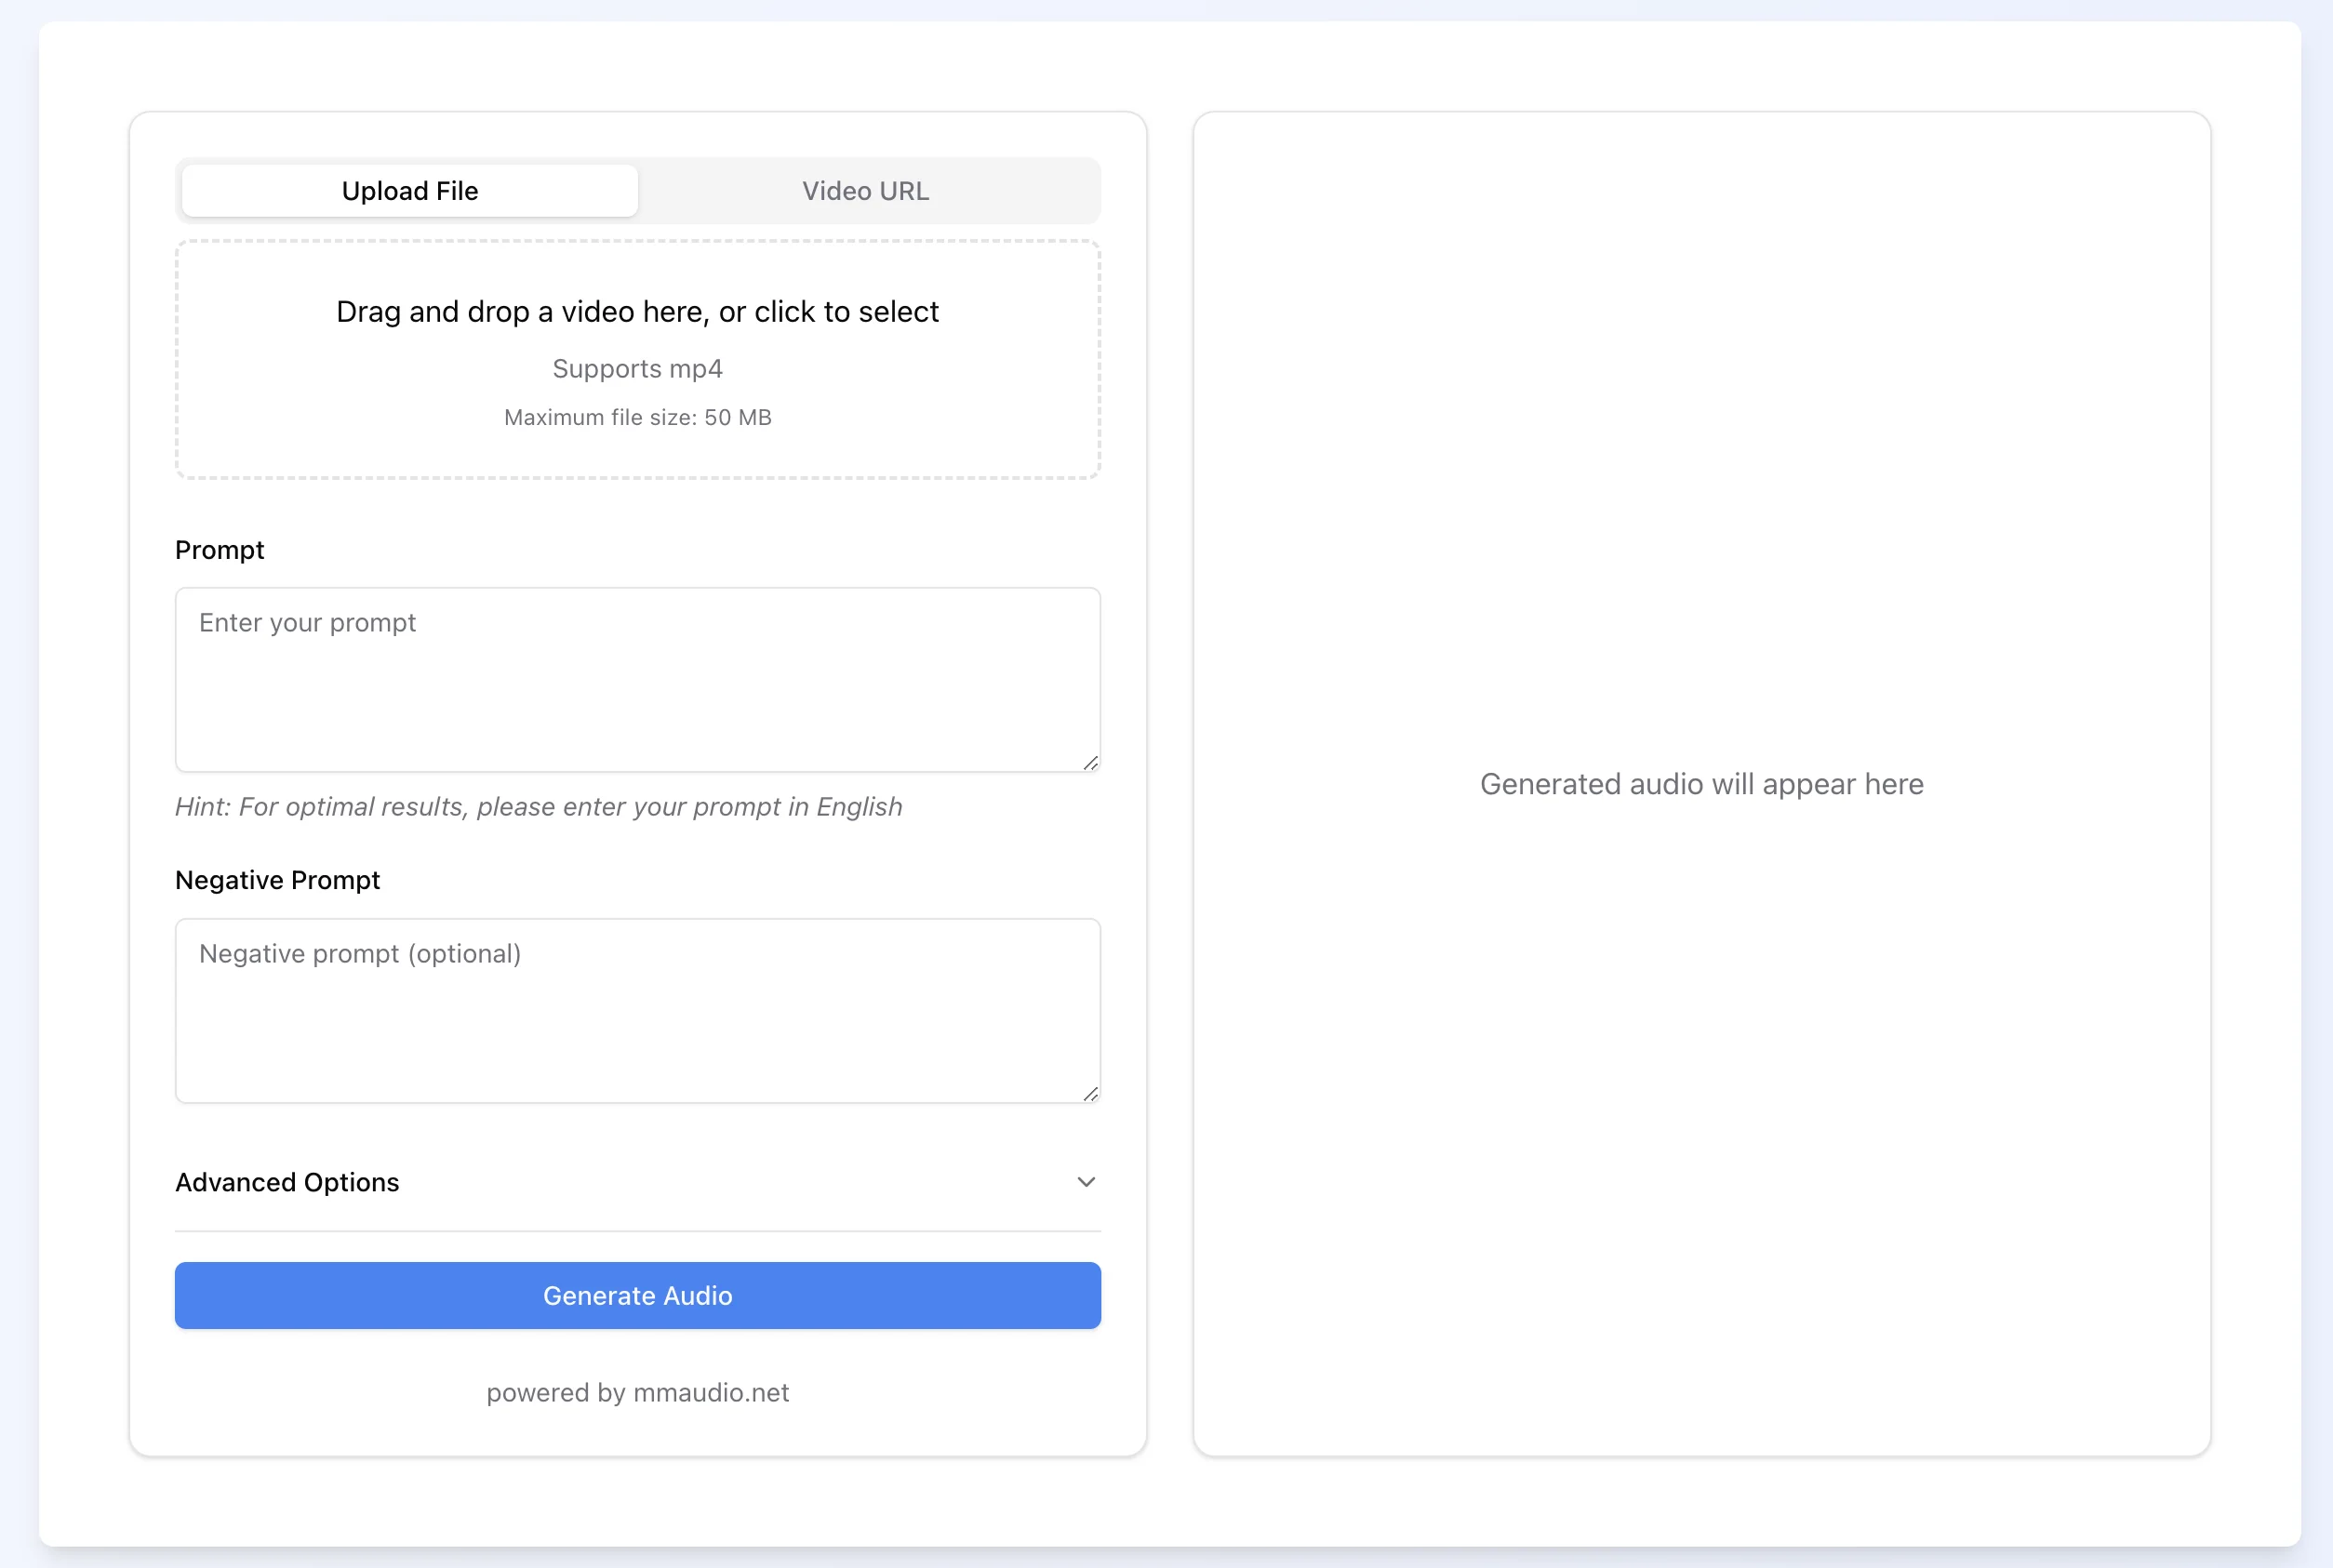
Task: Click the word 'Generate' on blue button
Action: 599,1296
